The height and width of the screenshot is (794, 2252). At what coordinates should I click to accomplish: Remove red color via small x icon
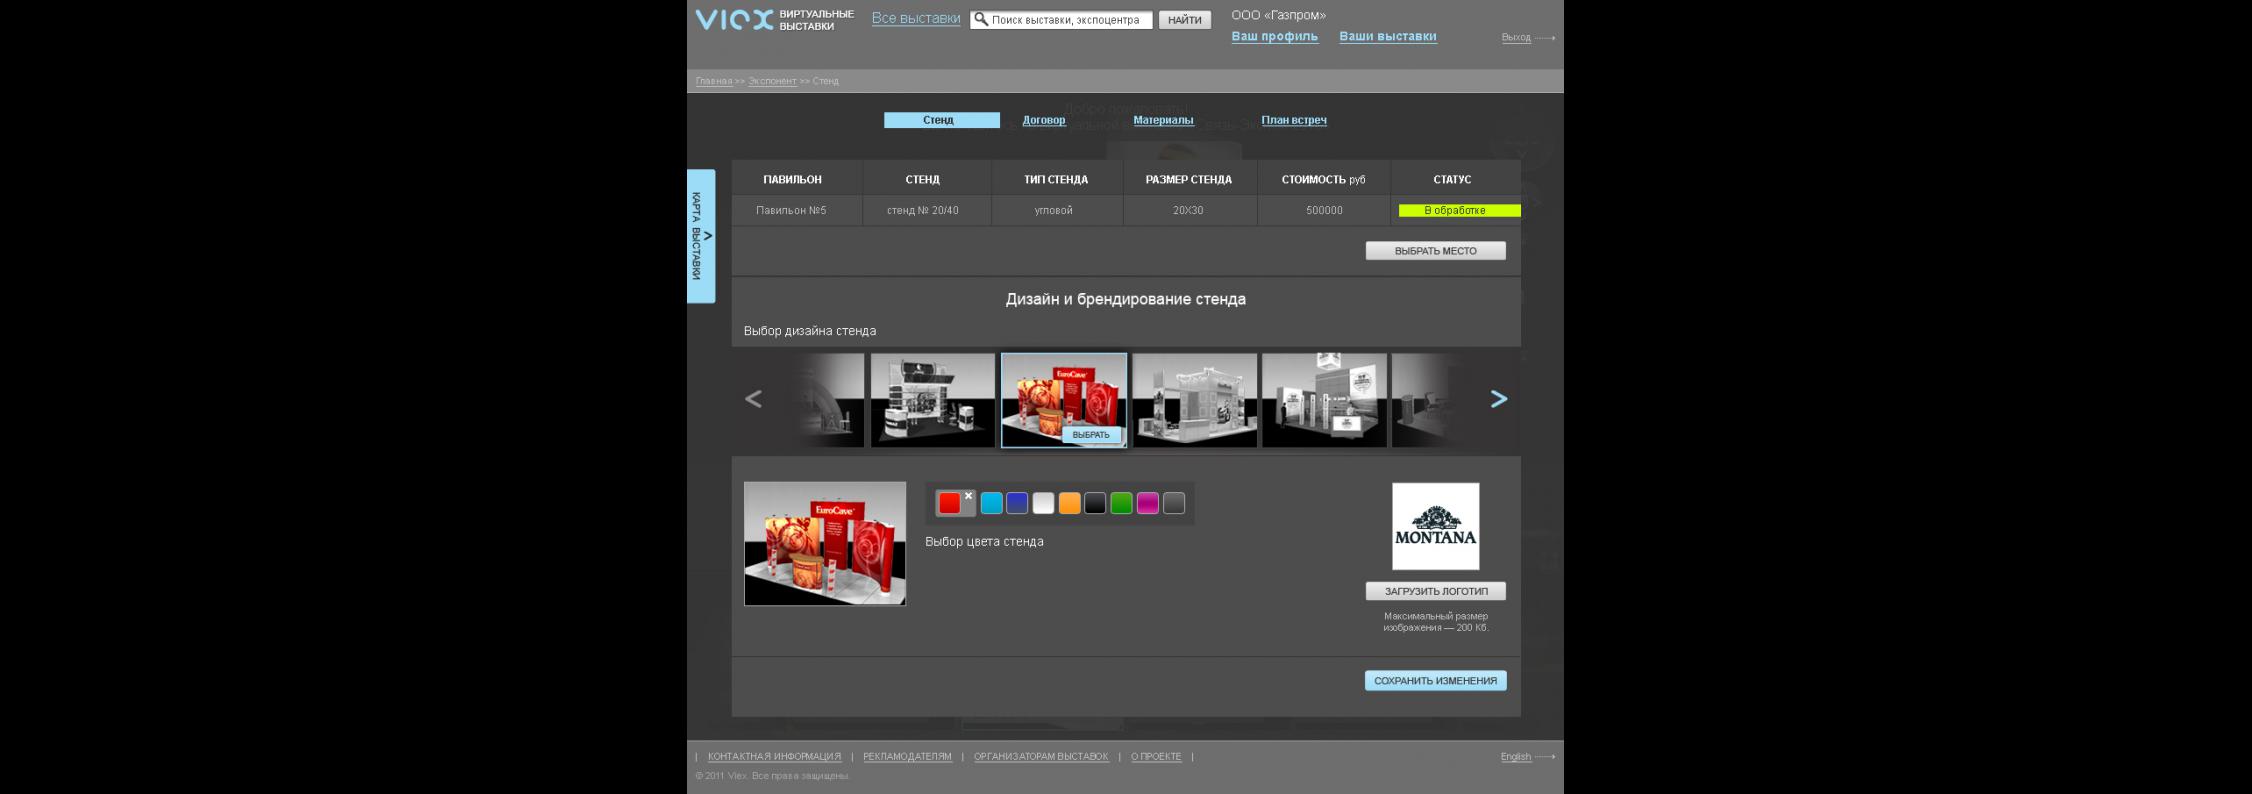coord(968,496)
